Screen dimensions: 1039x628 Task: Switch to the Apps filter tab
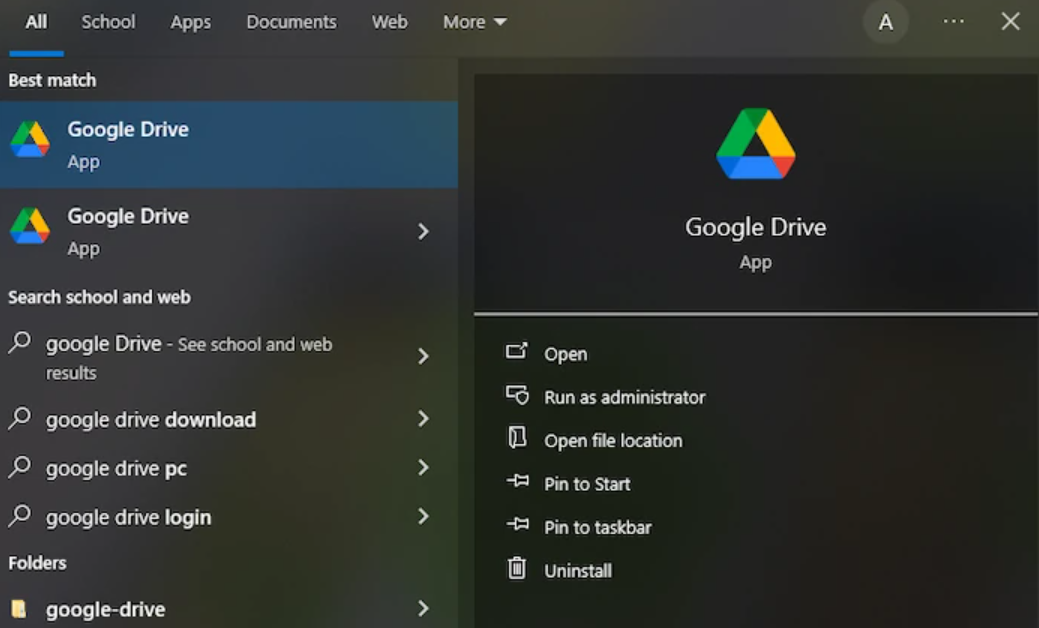[189, 21]
